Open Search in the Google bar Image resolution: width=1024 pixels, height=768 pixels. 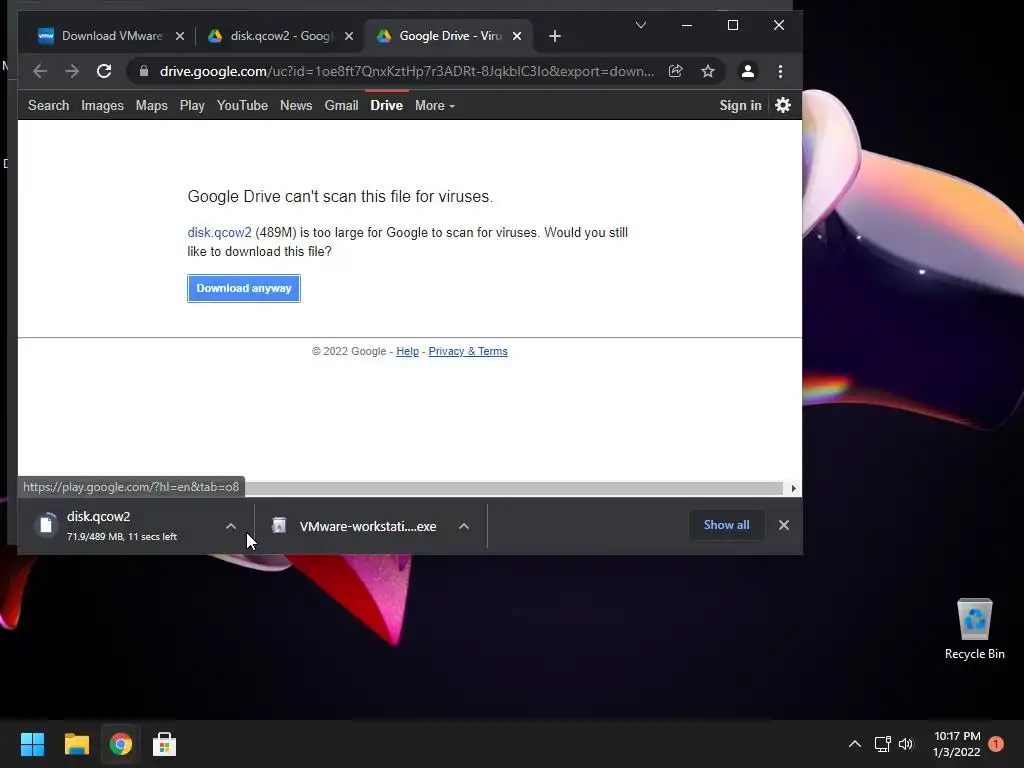tap(48, 105)
